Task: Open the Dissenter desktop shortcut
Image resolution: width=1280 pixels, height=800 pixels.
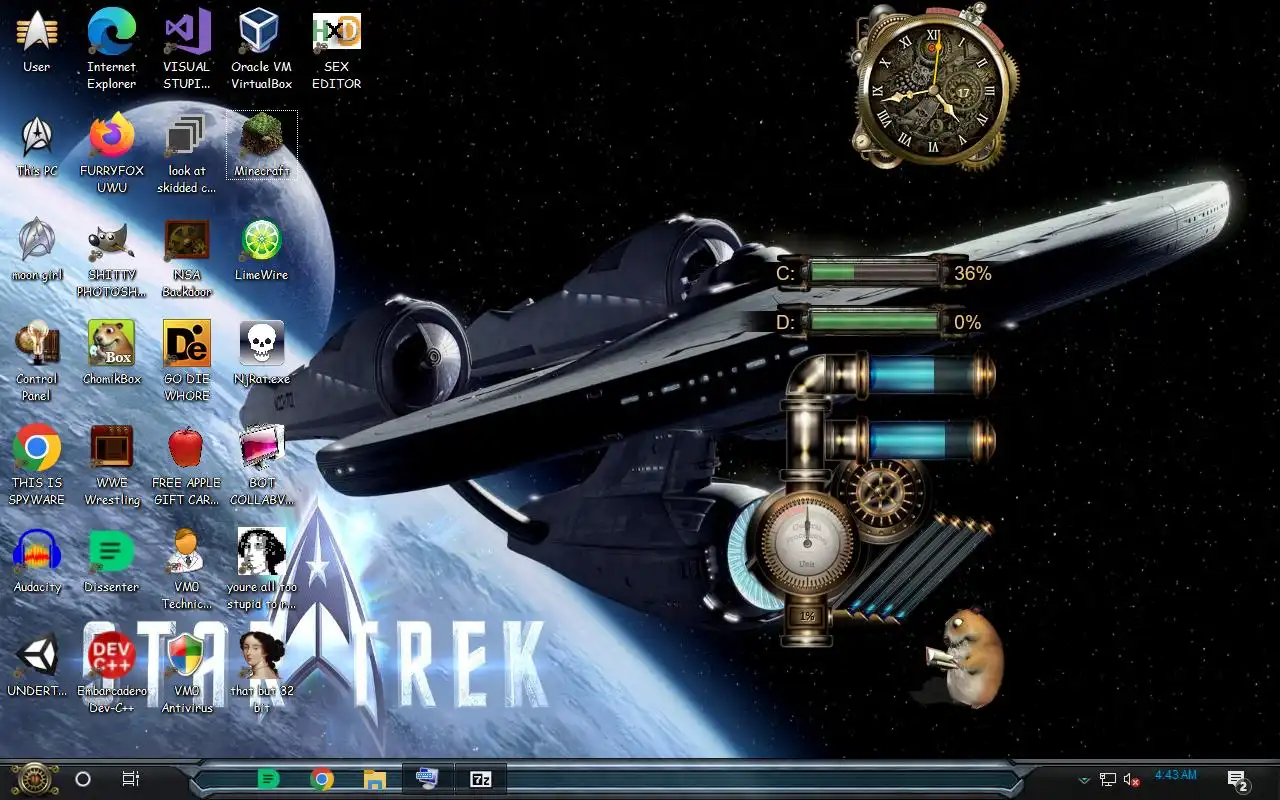Action: point(111,562)
